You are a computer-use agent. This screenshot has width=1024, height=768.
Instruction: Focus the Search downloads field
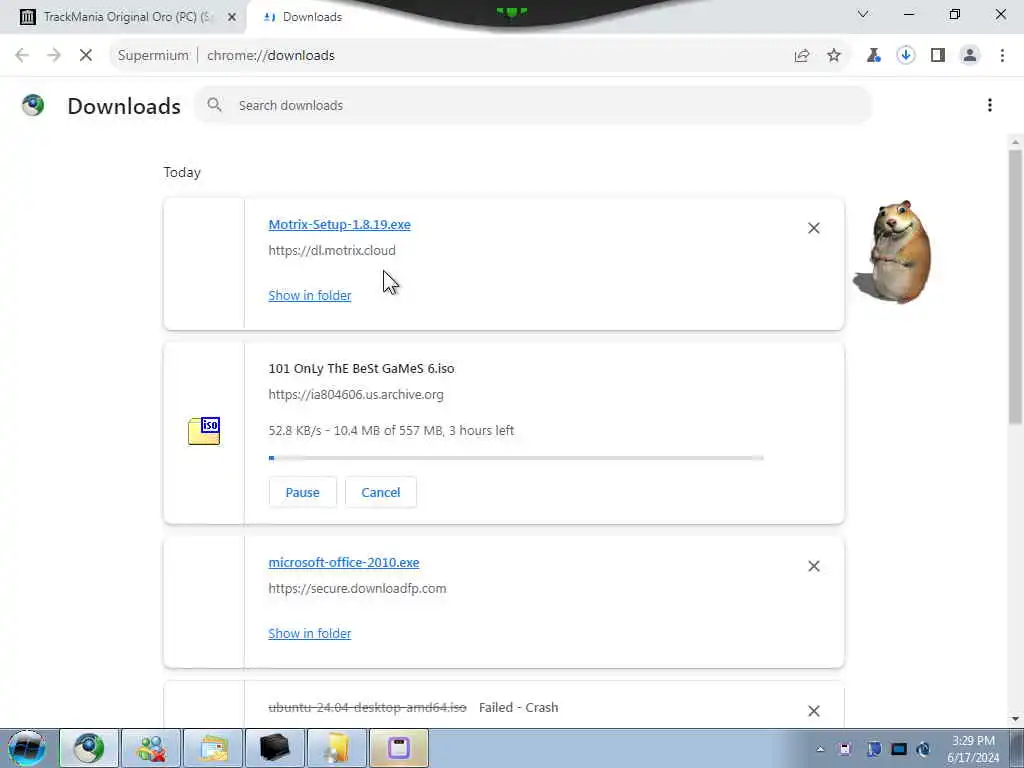tap(533, 105)
